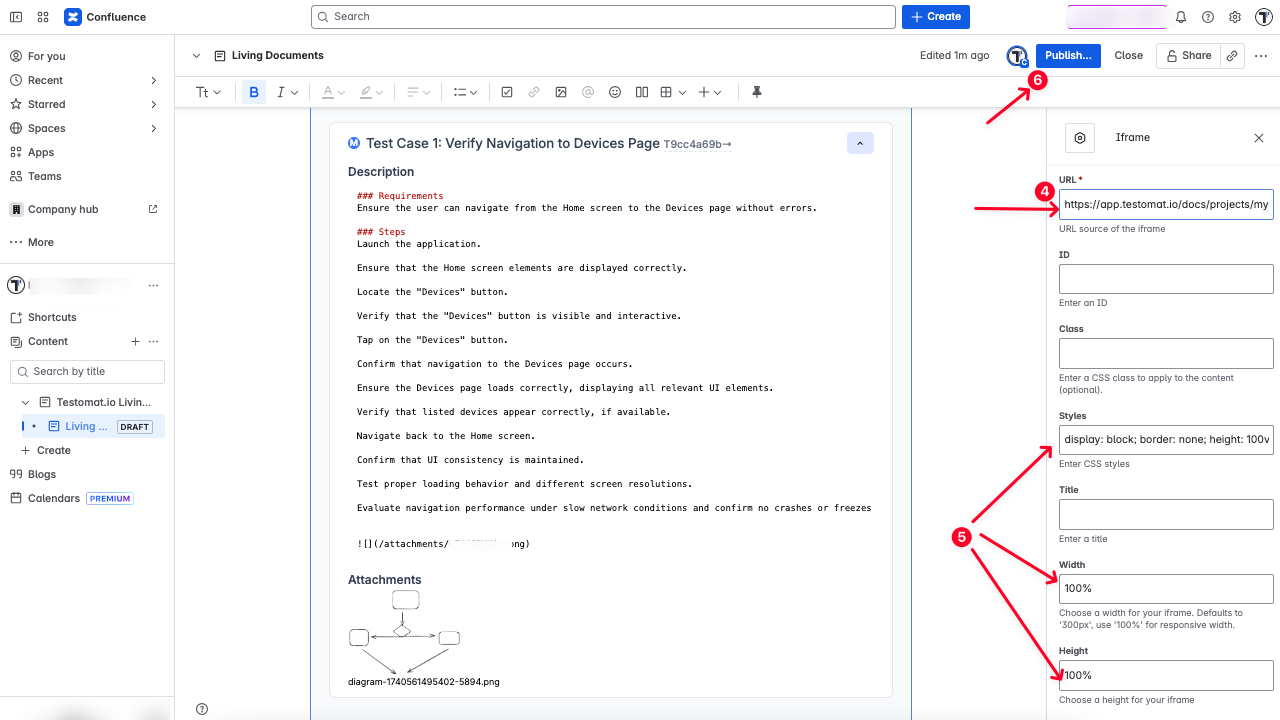
Task: Open the Iframe macro settings gear icon
Action: coord(1080,138)
